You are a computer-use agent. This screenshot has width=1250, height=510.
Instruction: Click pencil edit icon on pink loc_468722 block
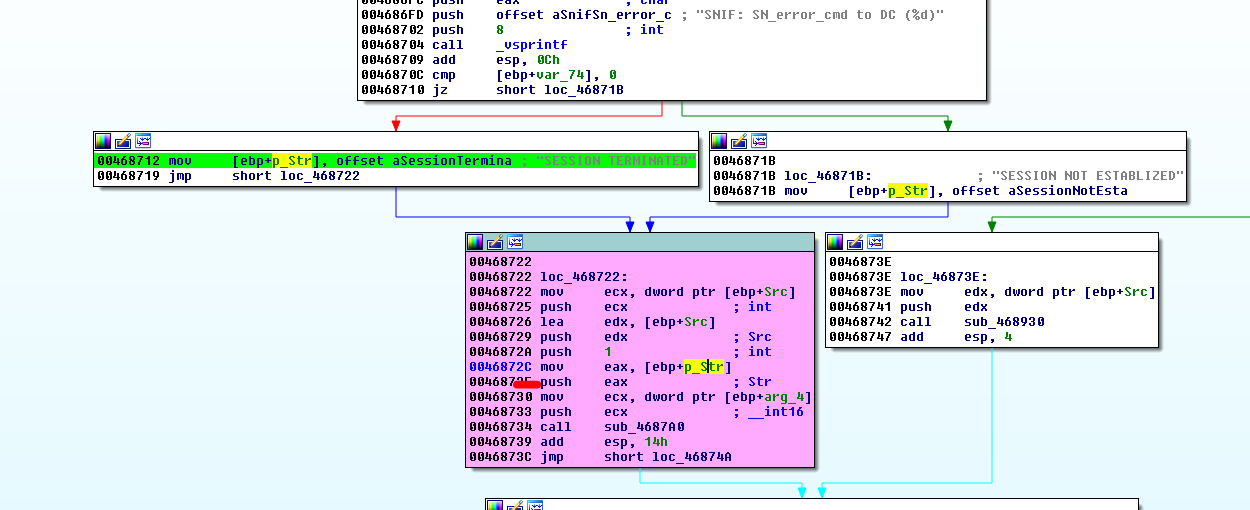coord(495,242)
